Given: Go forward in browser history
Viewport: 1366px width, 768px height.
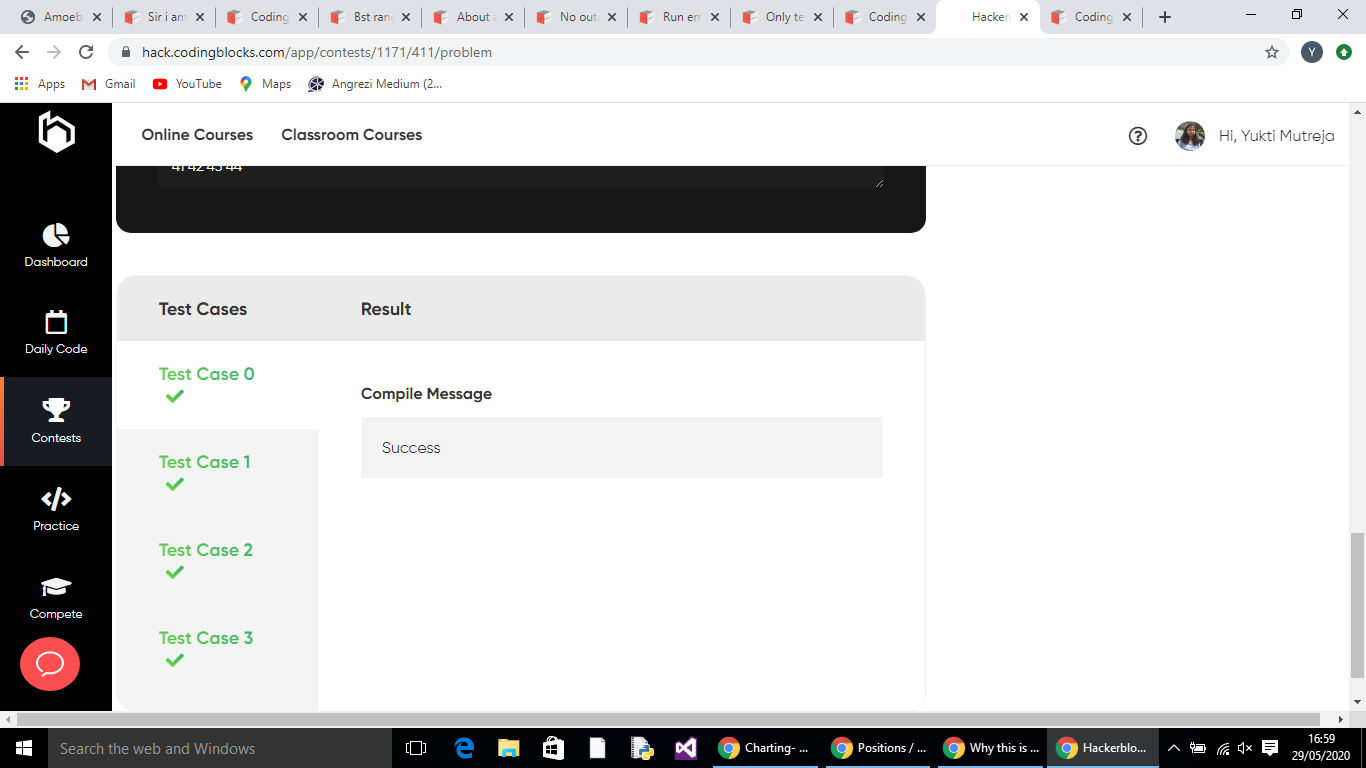Looking at the screenshot, I should pyautogui.click(x=54, y=52).
